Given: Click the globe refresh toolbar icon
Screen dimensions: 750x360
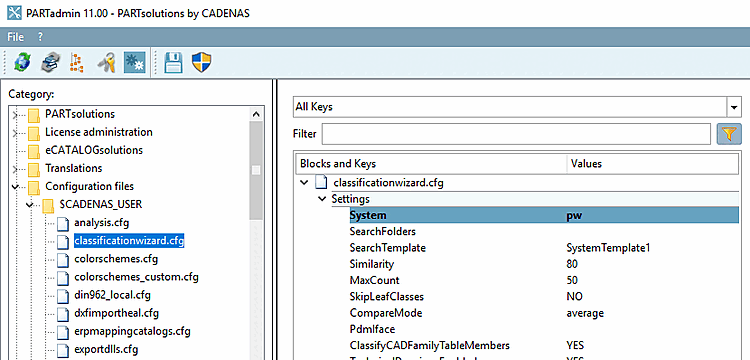Looking at the screenshot, I should coord(22,62).
